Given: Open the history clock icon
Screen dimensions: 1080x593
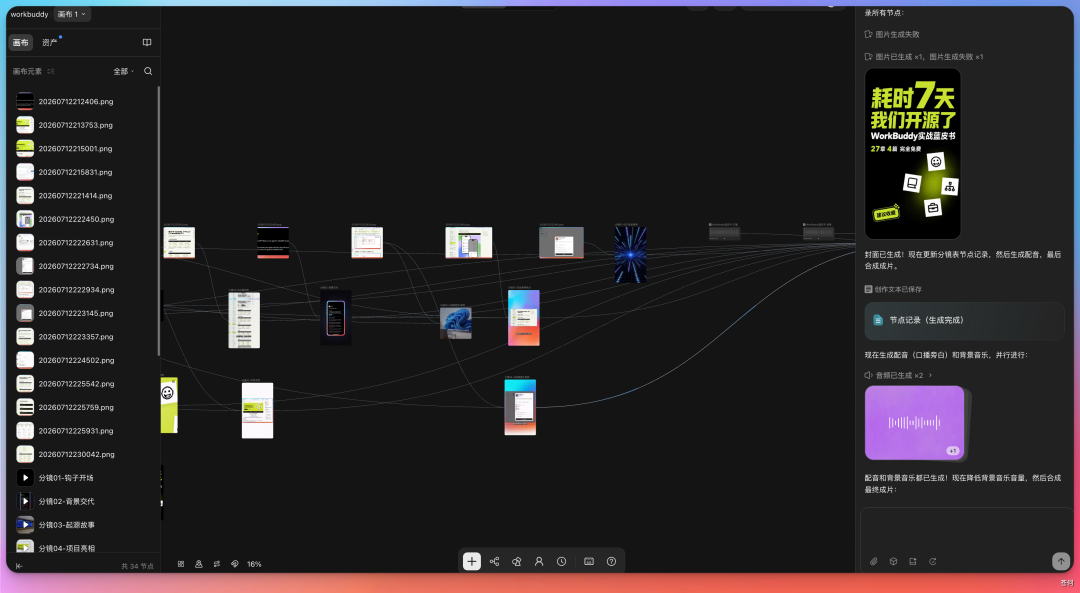Looking at the screenshot, I should 561,561.
